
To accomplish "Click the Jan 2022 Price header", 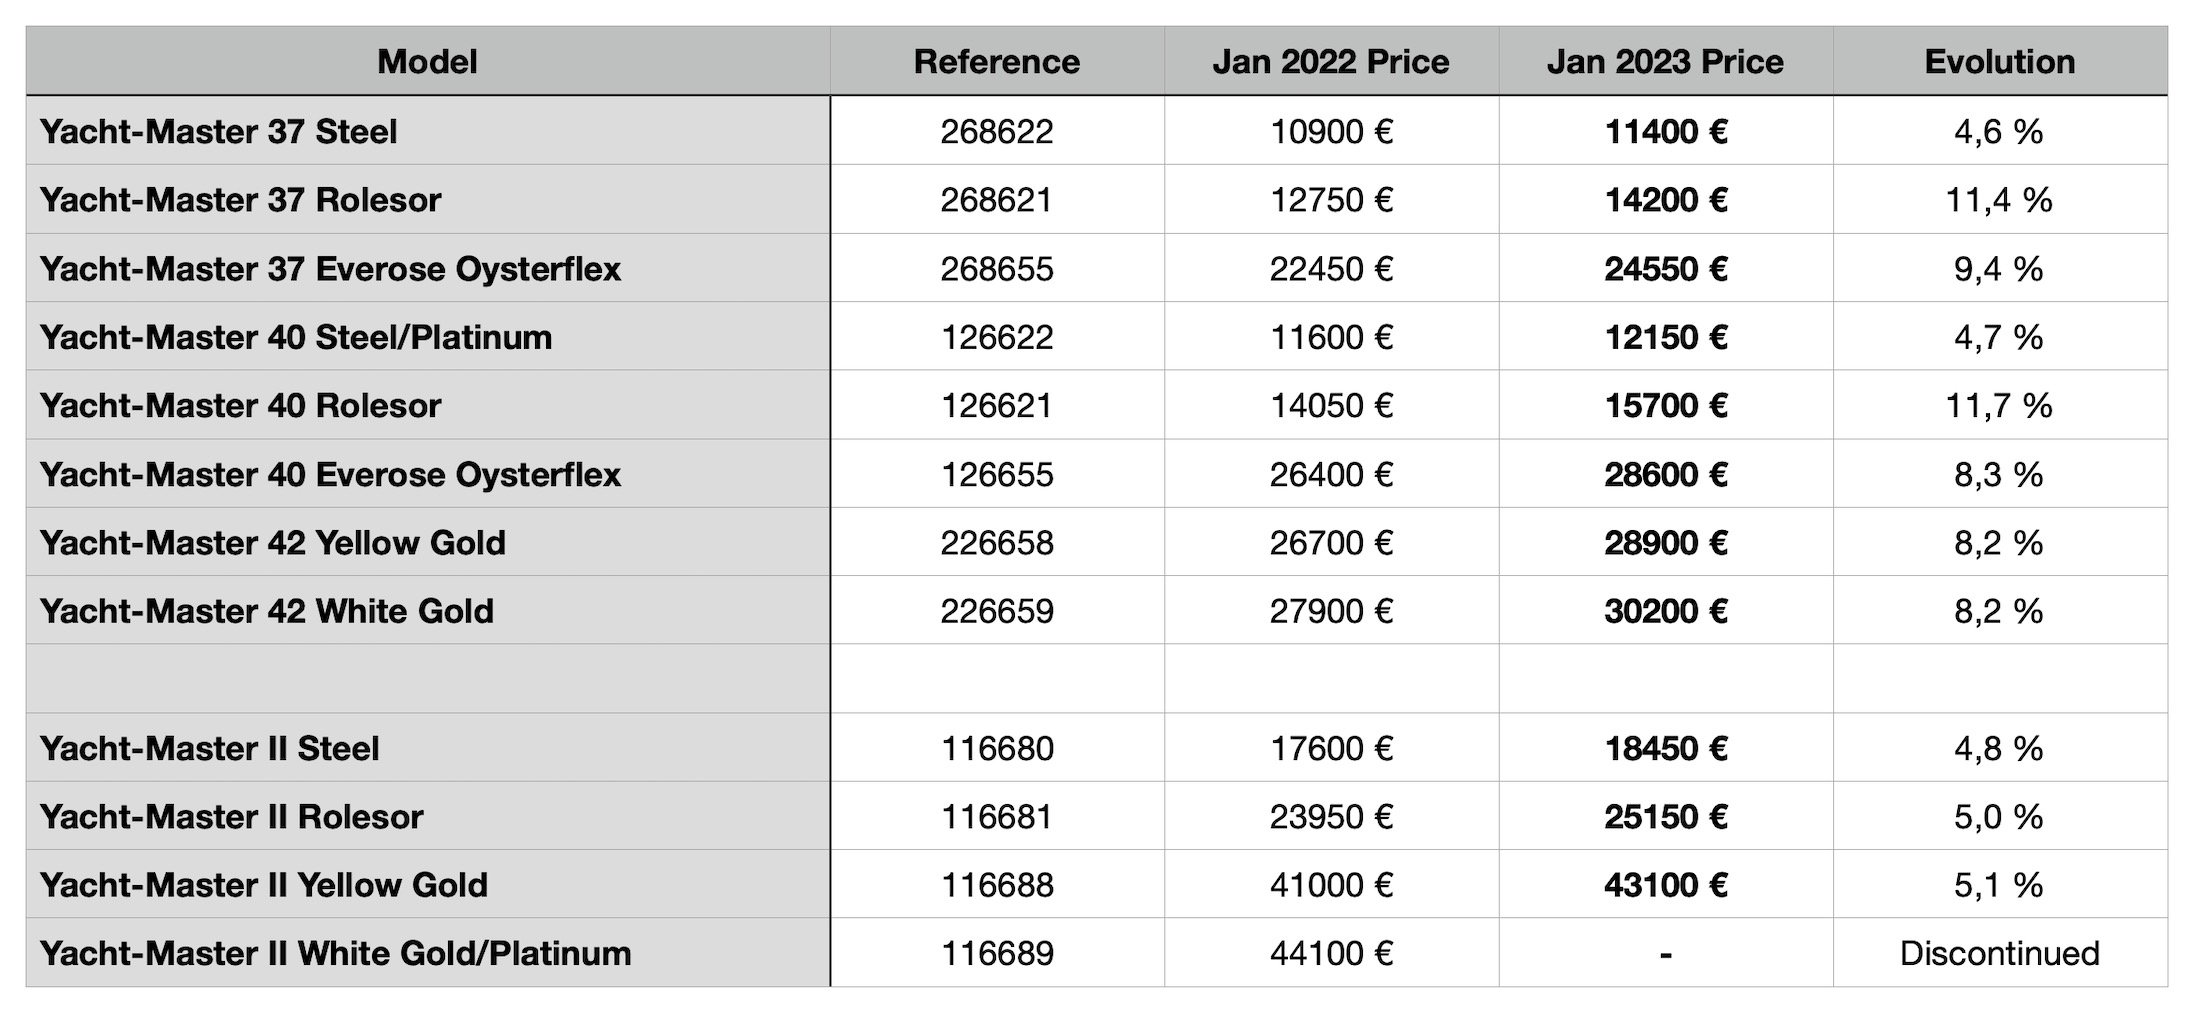I will [1331, 62].
